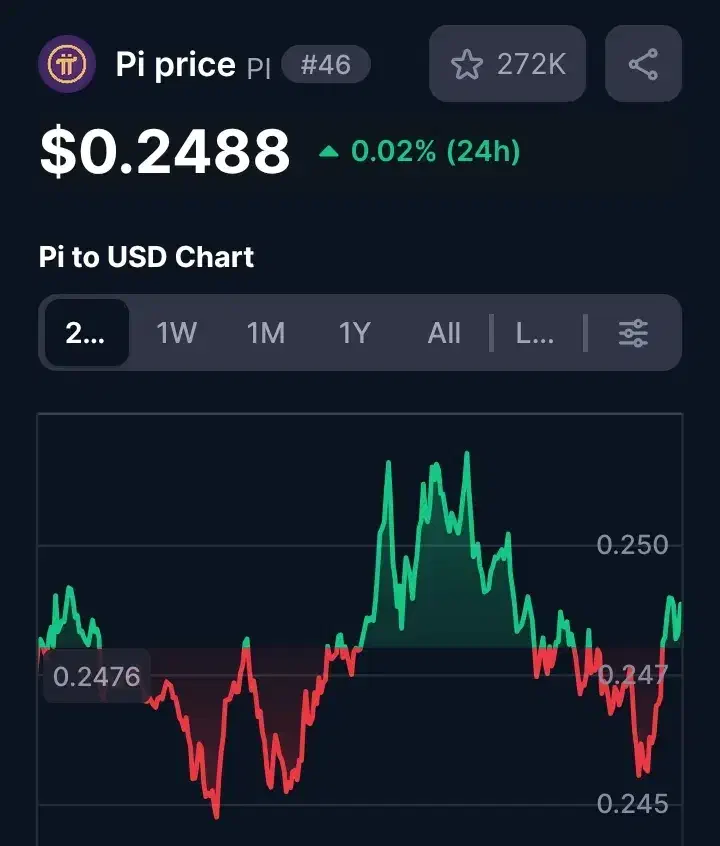Click the Pi coin logo icon
The image size is (720, 846).
pos(67,64)
